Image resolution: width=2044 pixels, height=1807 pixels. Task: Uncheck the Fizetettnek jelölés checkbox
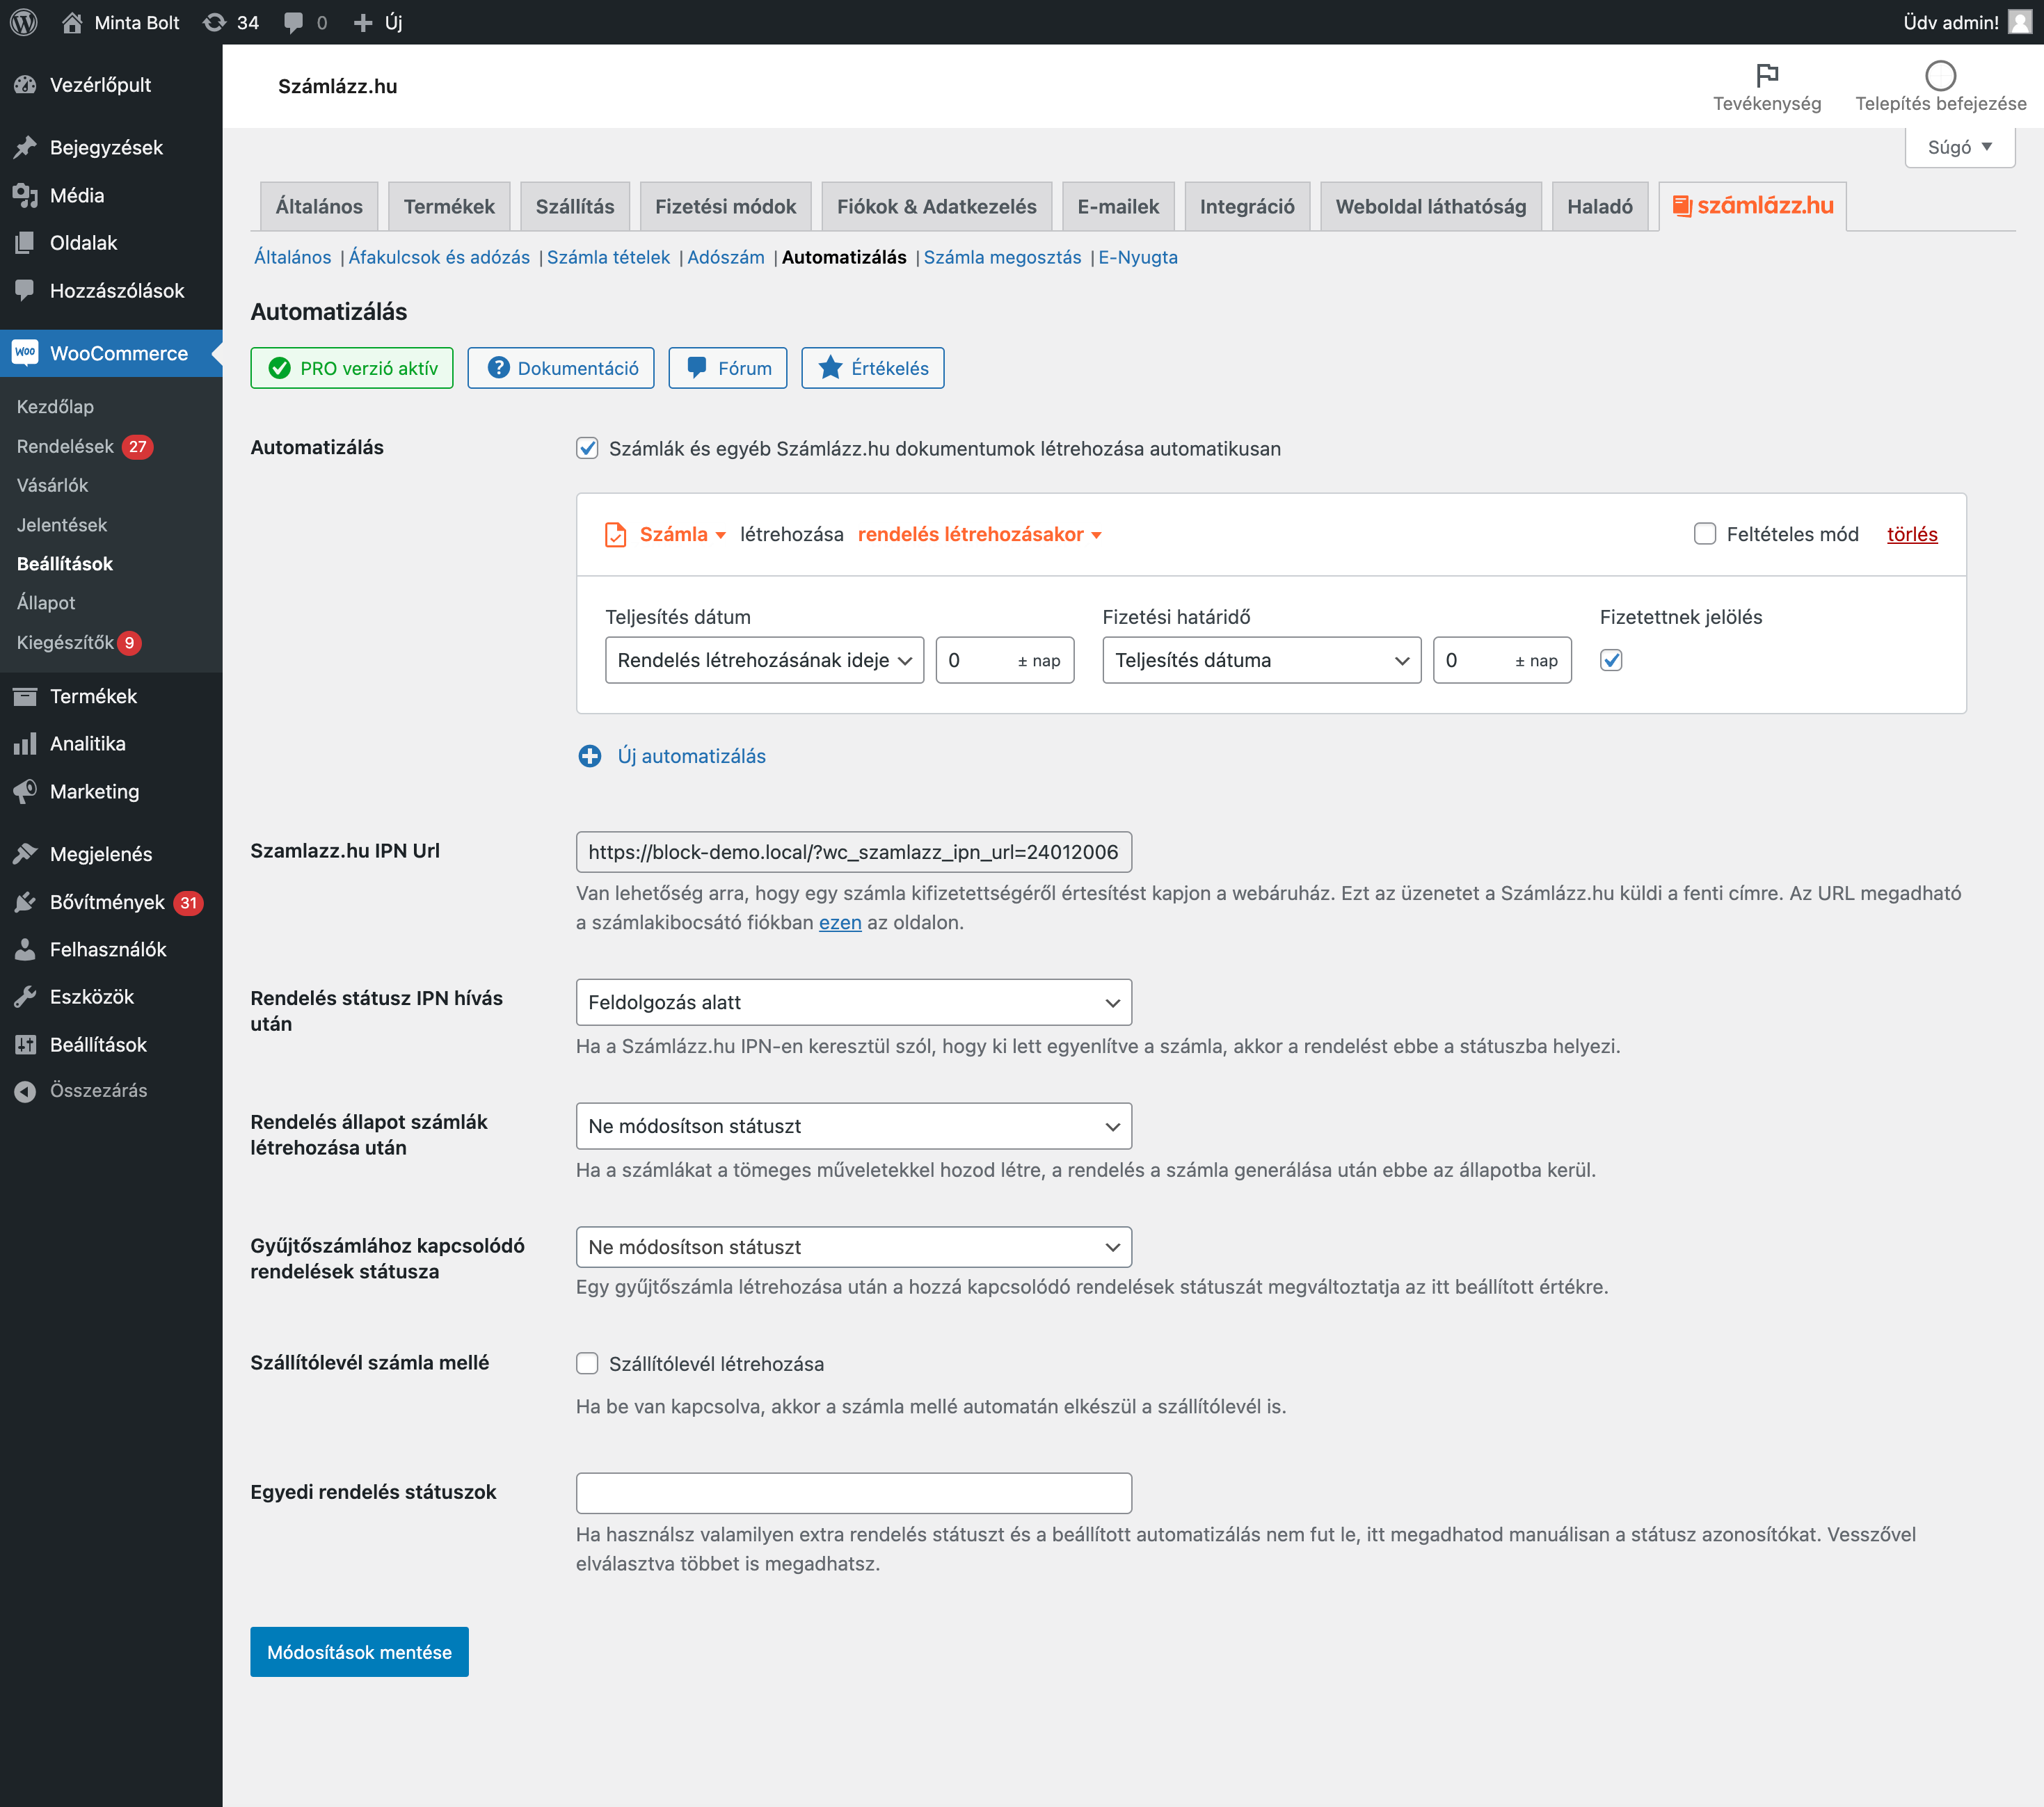coord(1611,660)
